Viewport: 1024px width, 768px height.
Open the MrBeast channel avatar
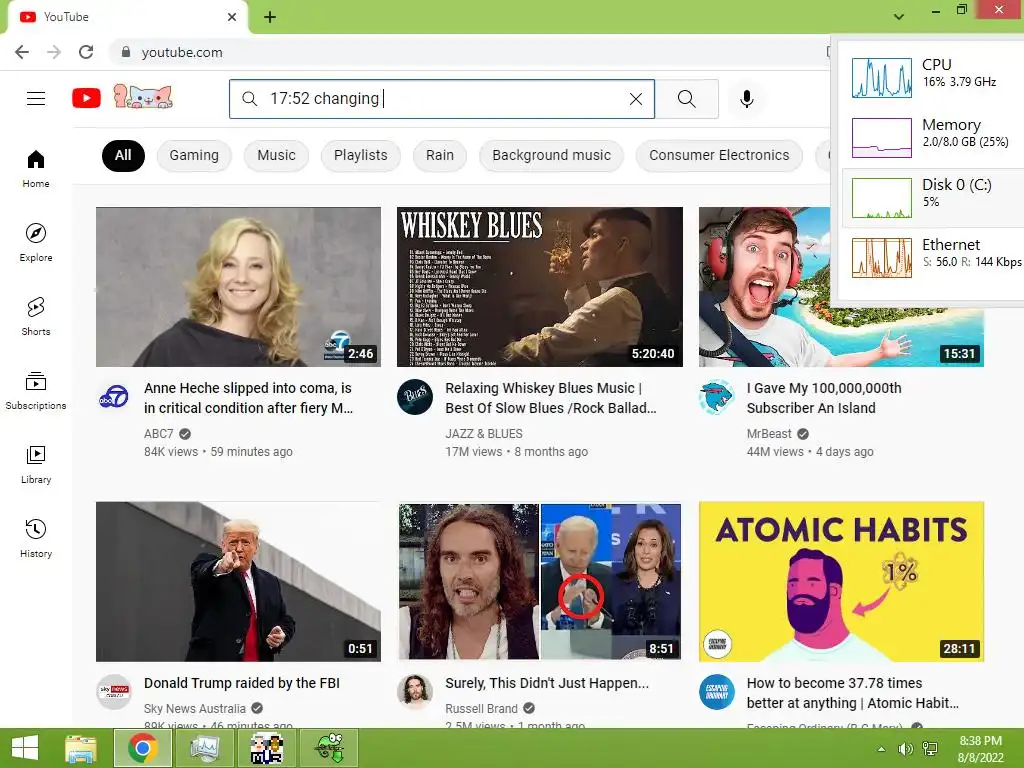[716, 396]
